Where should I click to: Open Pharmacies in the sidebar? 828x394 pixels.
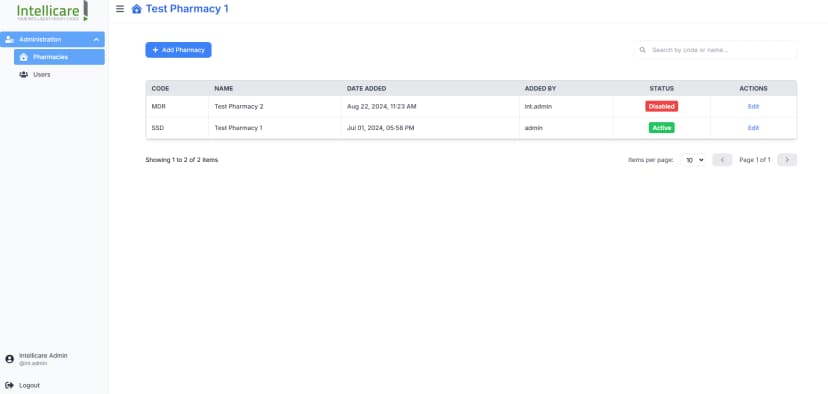(x=59, y=57)
